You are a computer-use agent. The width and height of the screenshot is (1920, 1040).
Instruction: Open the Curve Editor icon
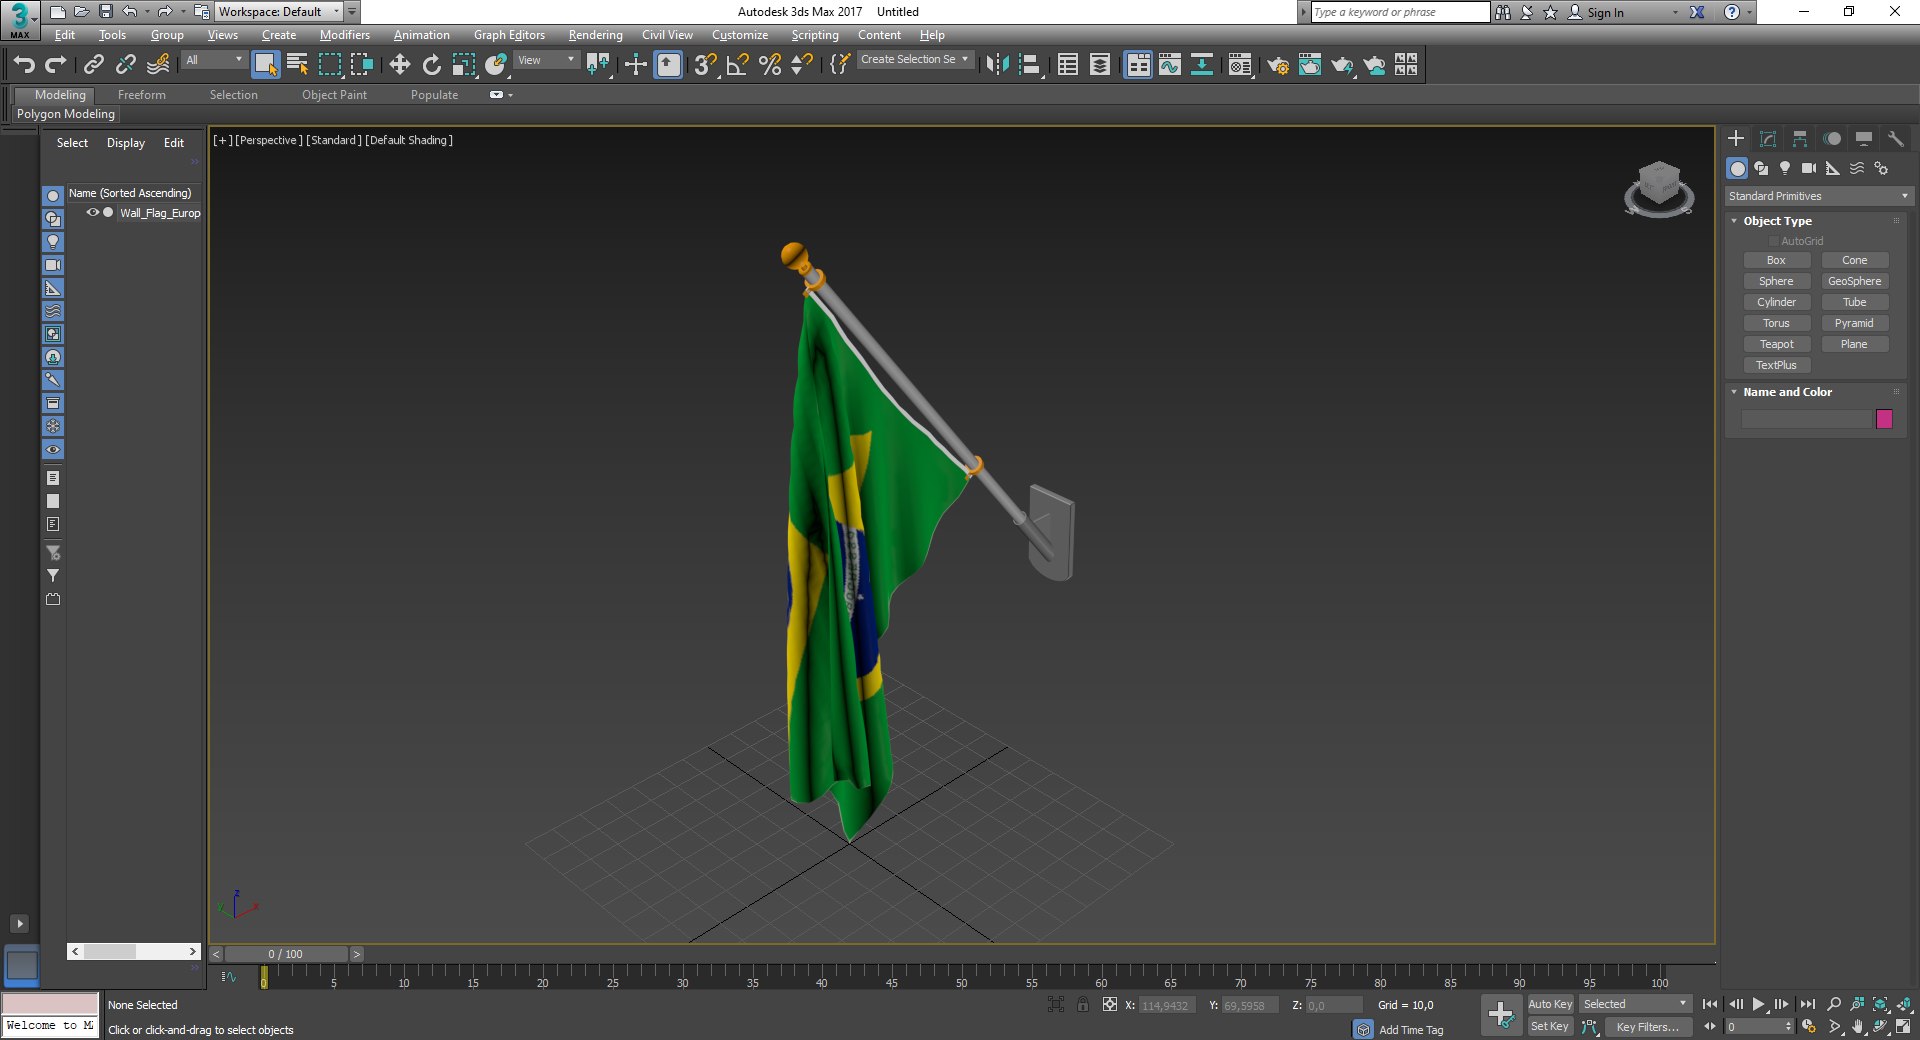[1170, 65]
